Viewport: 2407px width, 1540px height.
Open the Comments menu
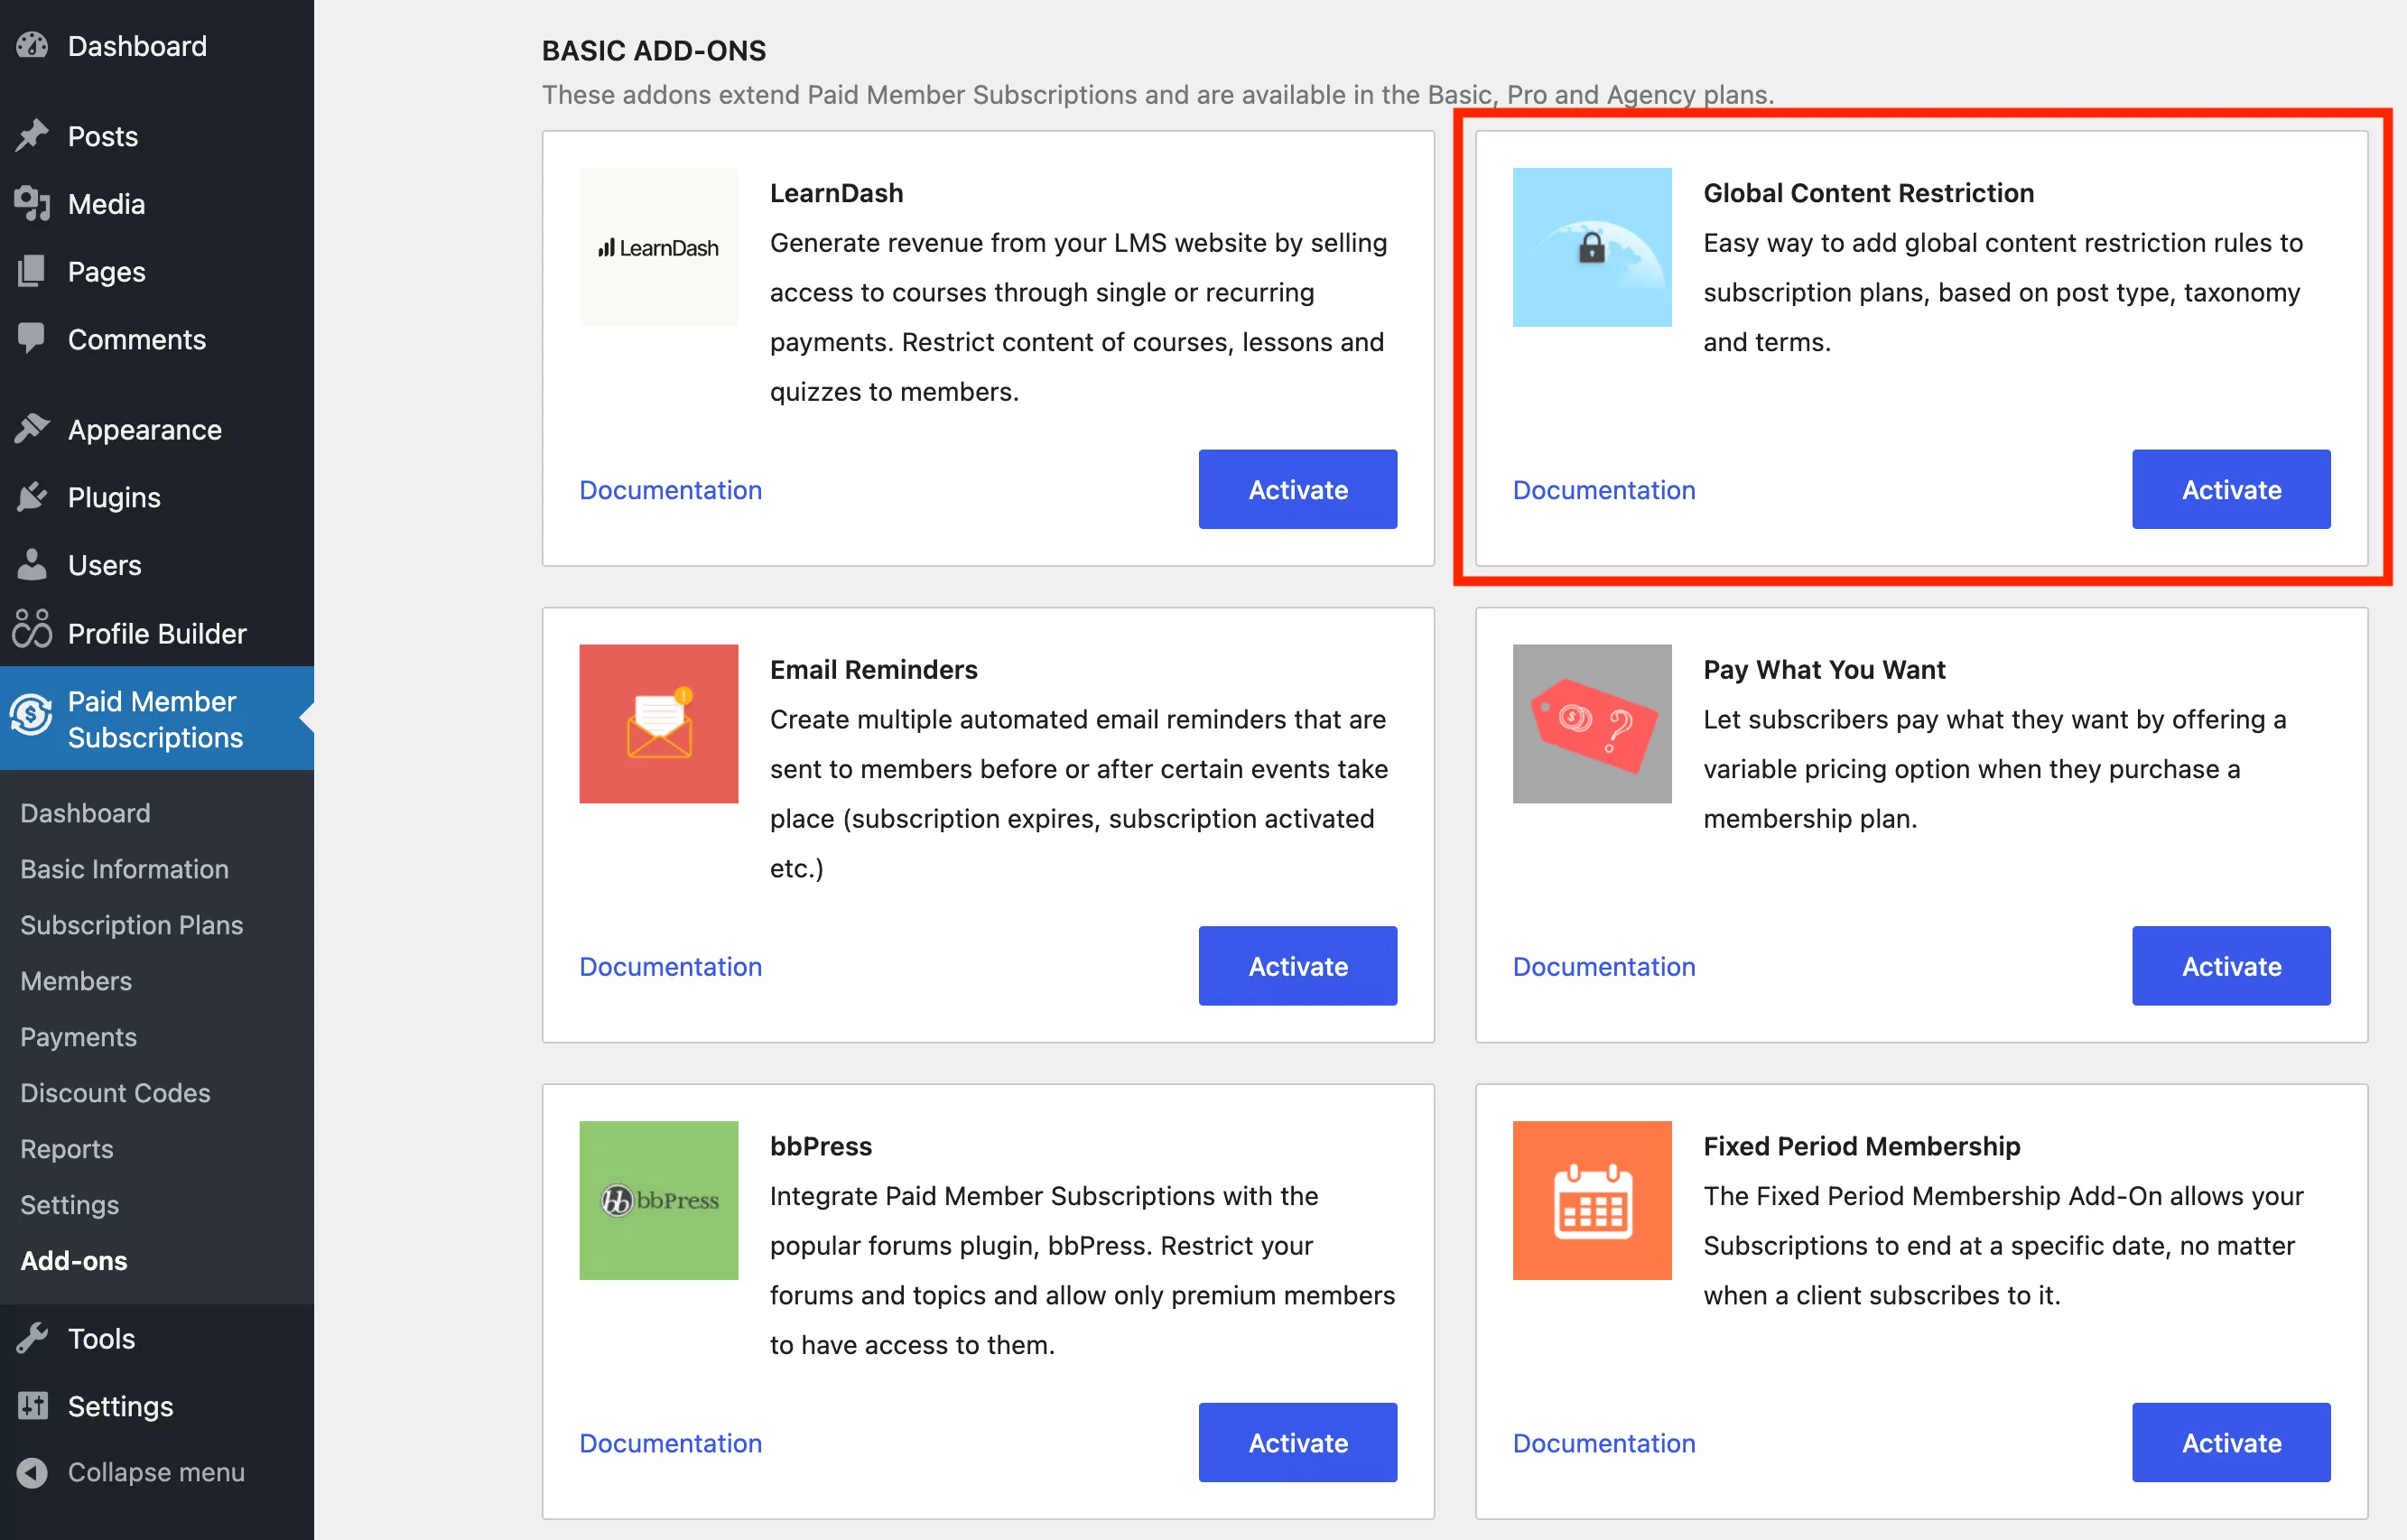pyautogui.click(x=157, y=339)
